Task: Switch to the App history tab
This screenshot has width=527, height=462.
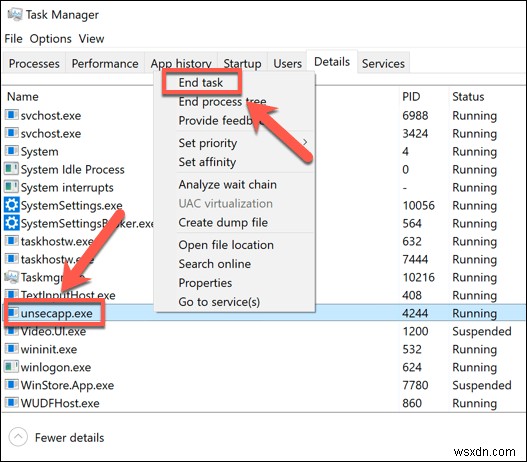Action: [181, 63]
